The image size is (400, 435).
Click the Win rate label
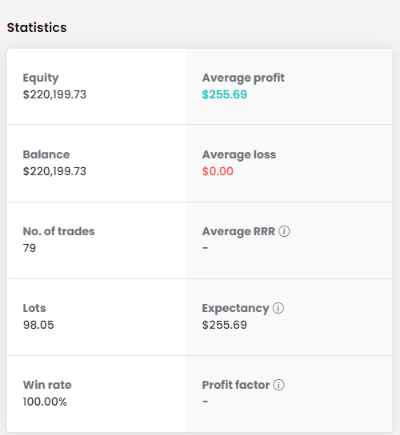pyautogui.click(x=47, y=385)
